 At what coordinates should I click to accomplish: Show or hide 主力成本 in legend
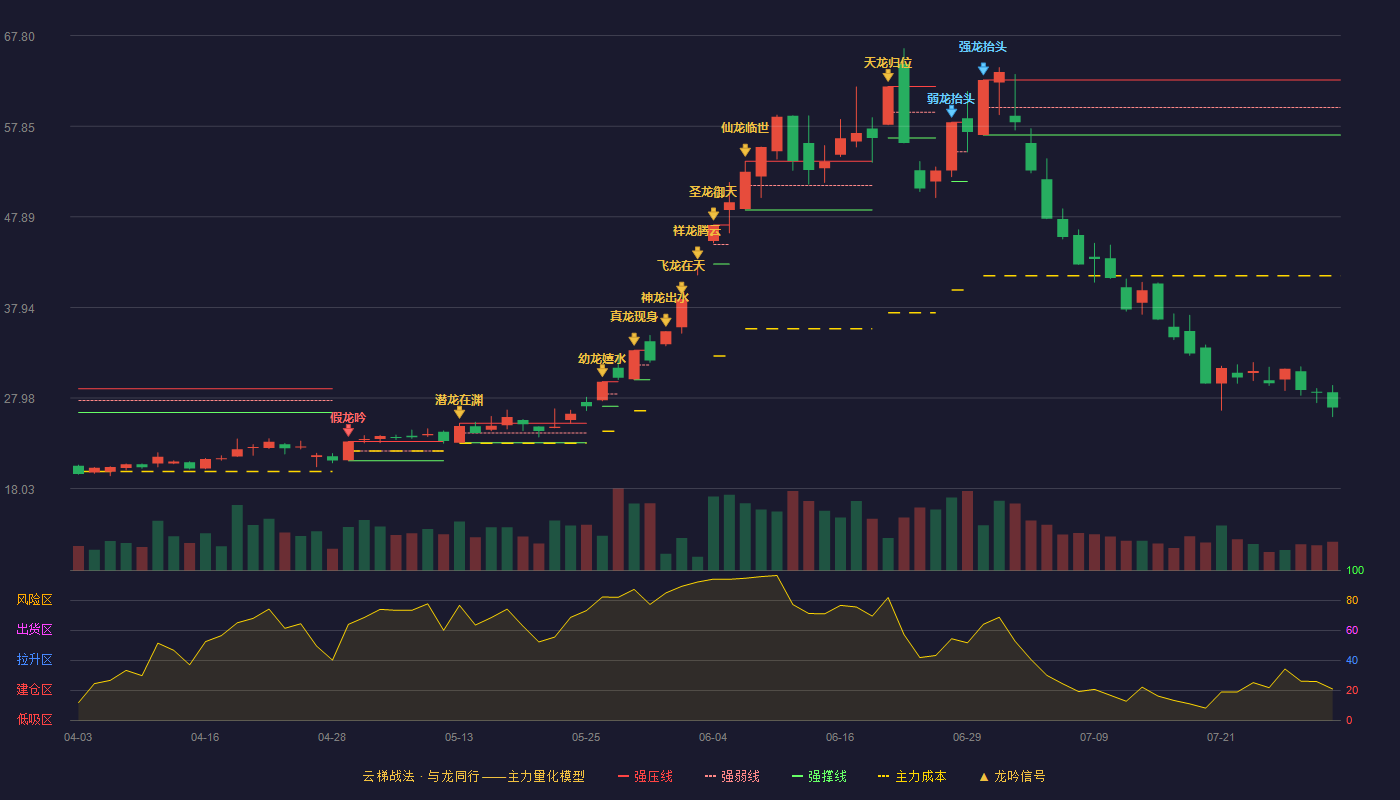click(x=912, y=776)
